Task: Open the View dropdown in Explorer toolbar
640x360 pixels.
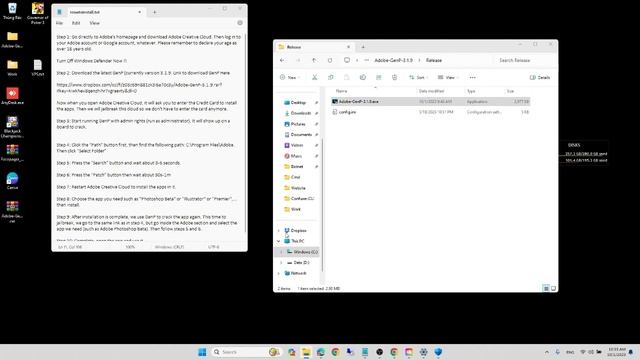Action: point(448,77)
